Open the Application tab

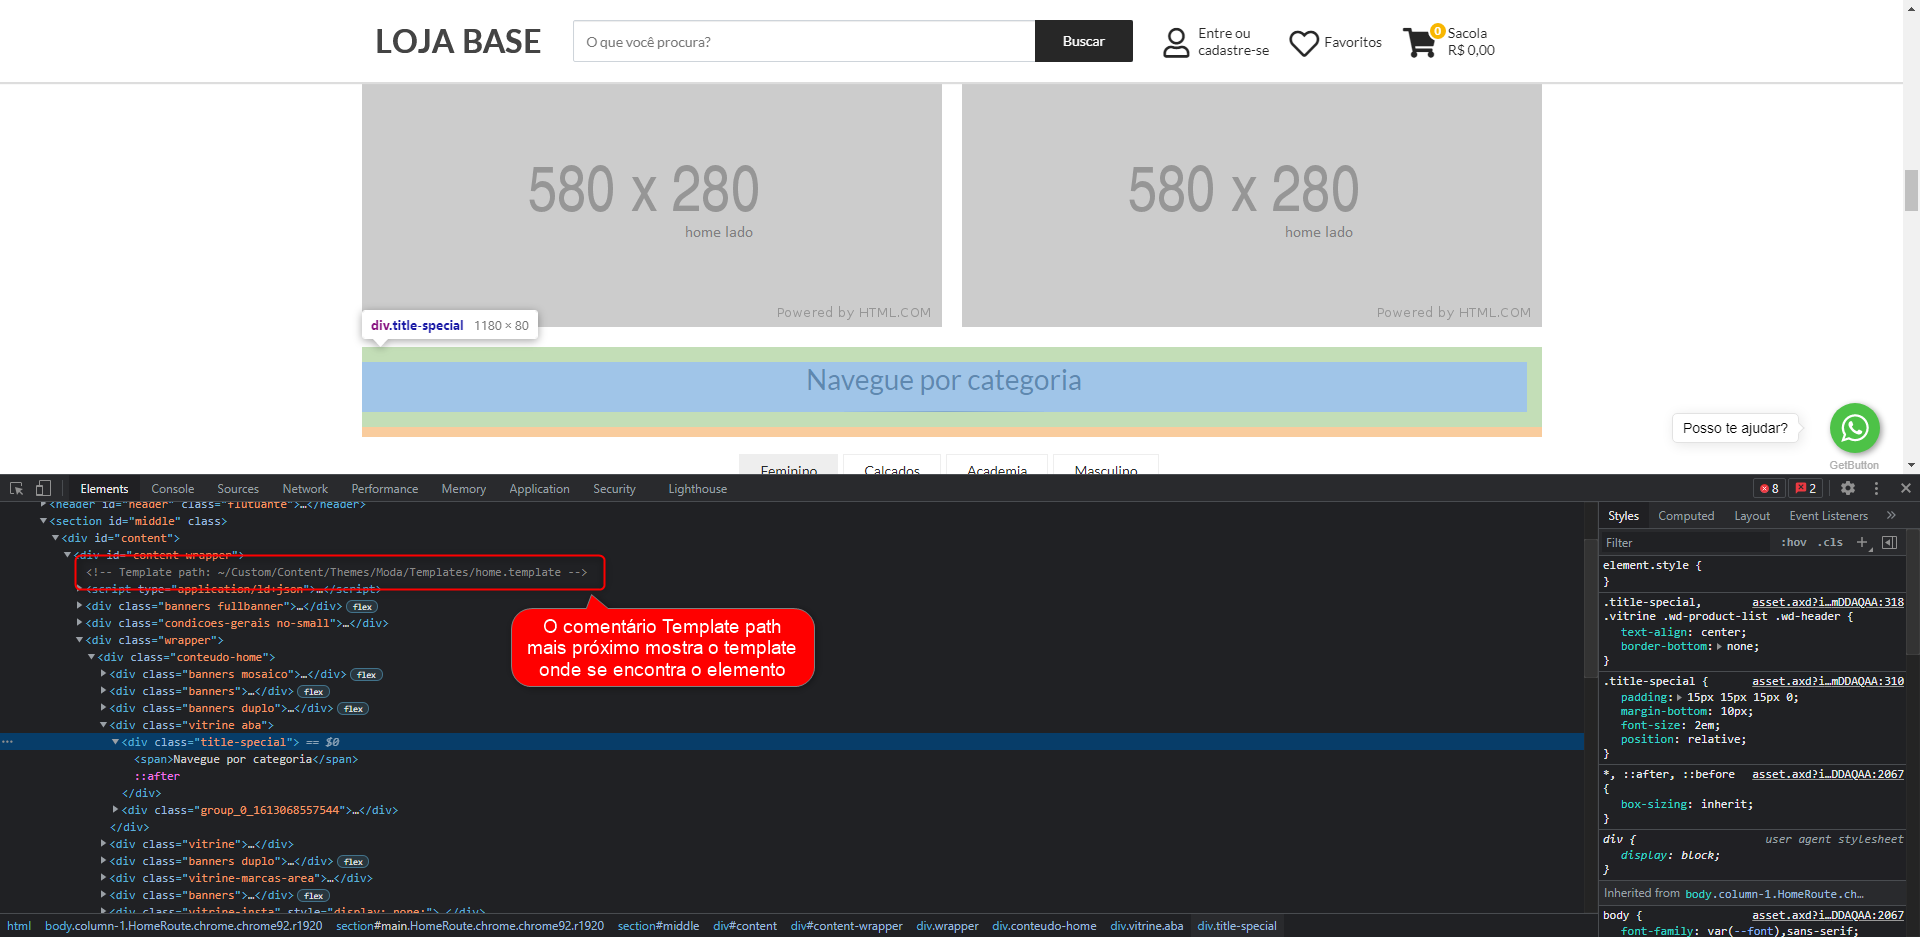point(539,489)
